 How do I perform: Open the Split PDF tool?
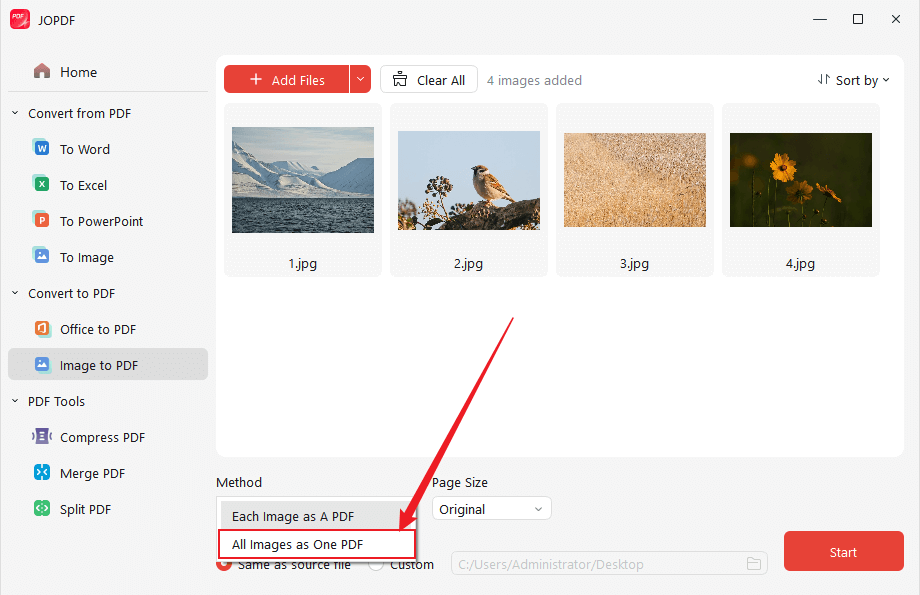click(x=87, y=508)
